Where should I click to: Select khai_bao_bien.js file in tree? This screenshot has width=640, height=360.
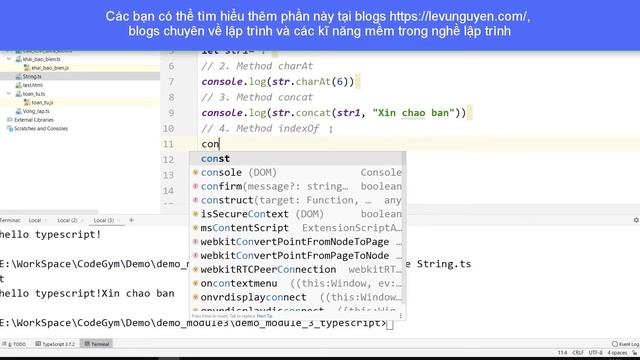click(50, 68)
